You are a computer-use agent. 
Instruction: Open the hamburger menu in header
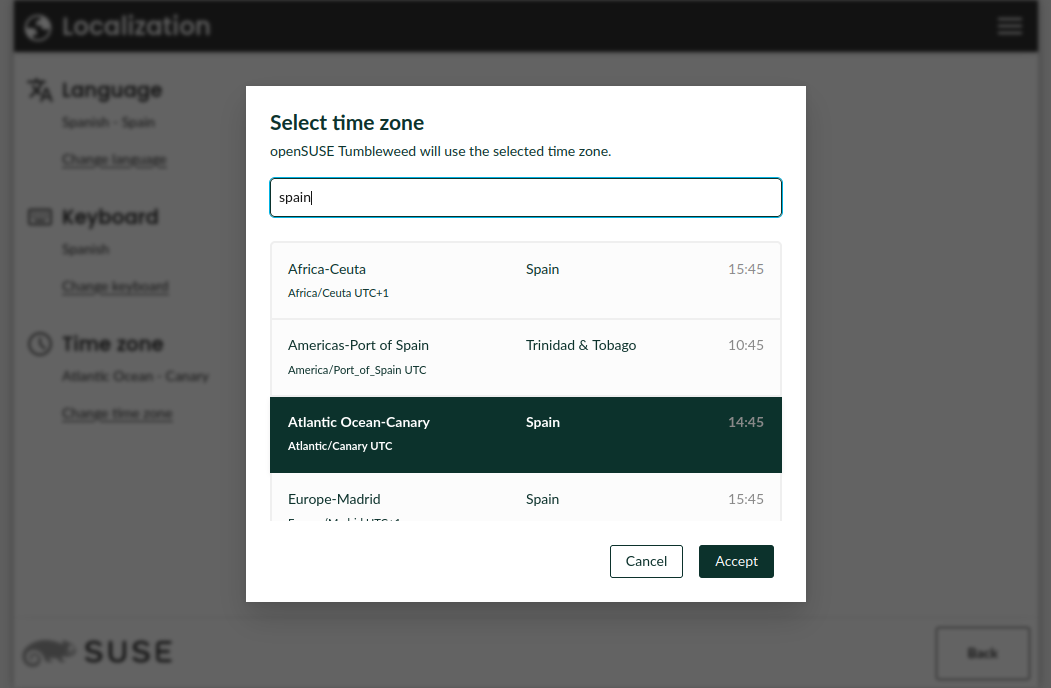click(1009, 27)
